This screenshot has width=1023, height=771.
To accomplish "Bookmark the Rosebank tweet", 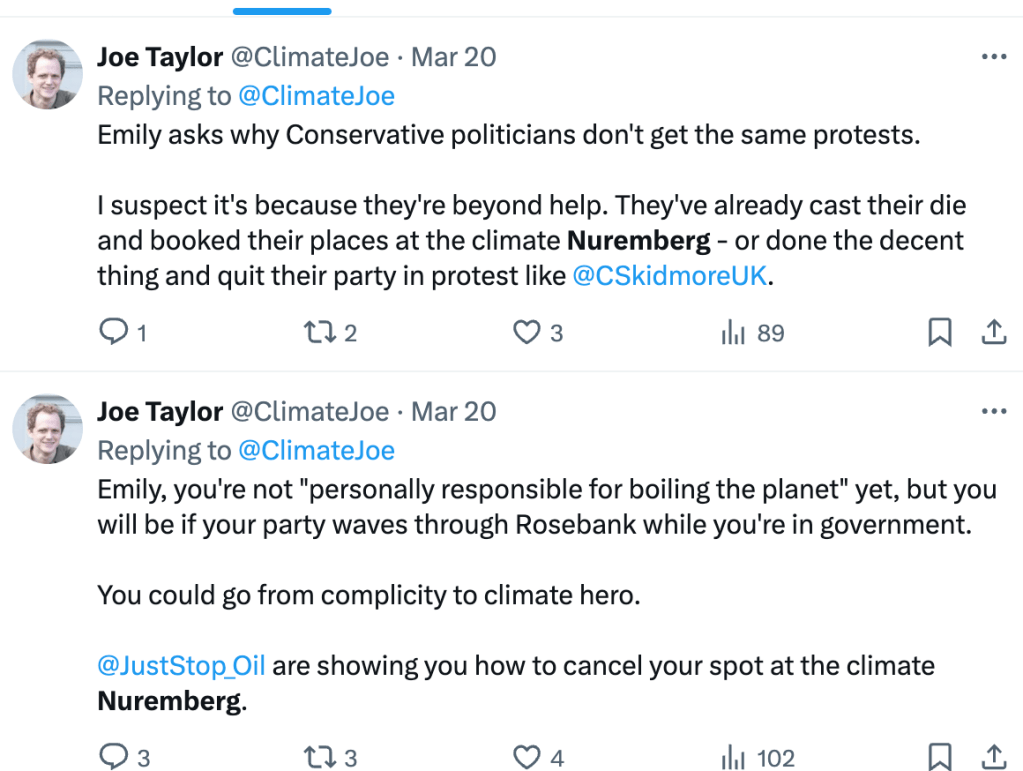I will pos(940,757).
